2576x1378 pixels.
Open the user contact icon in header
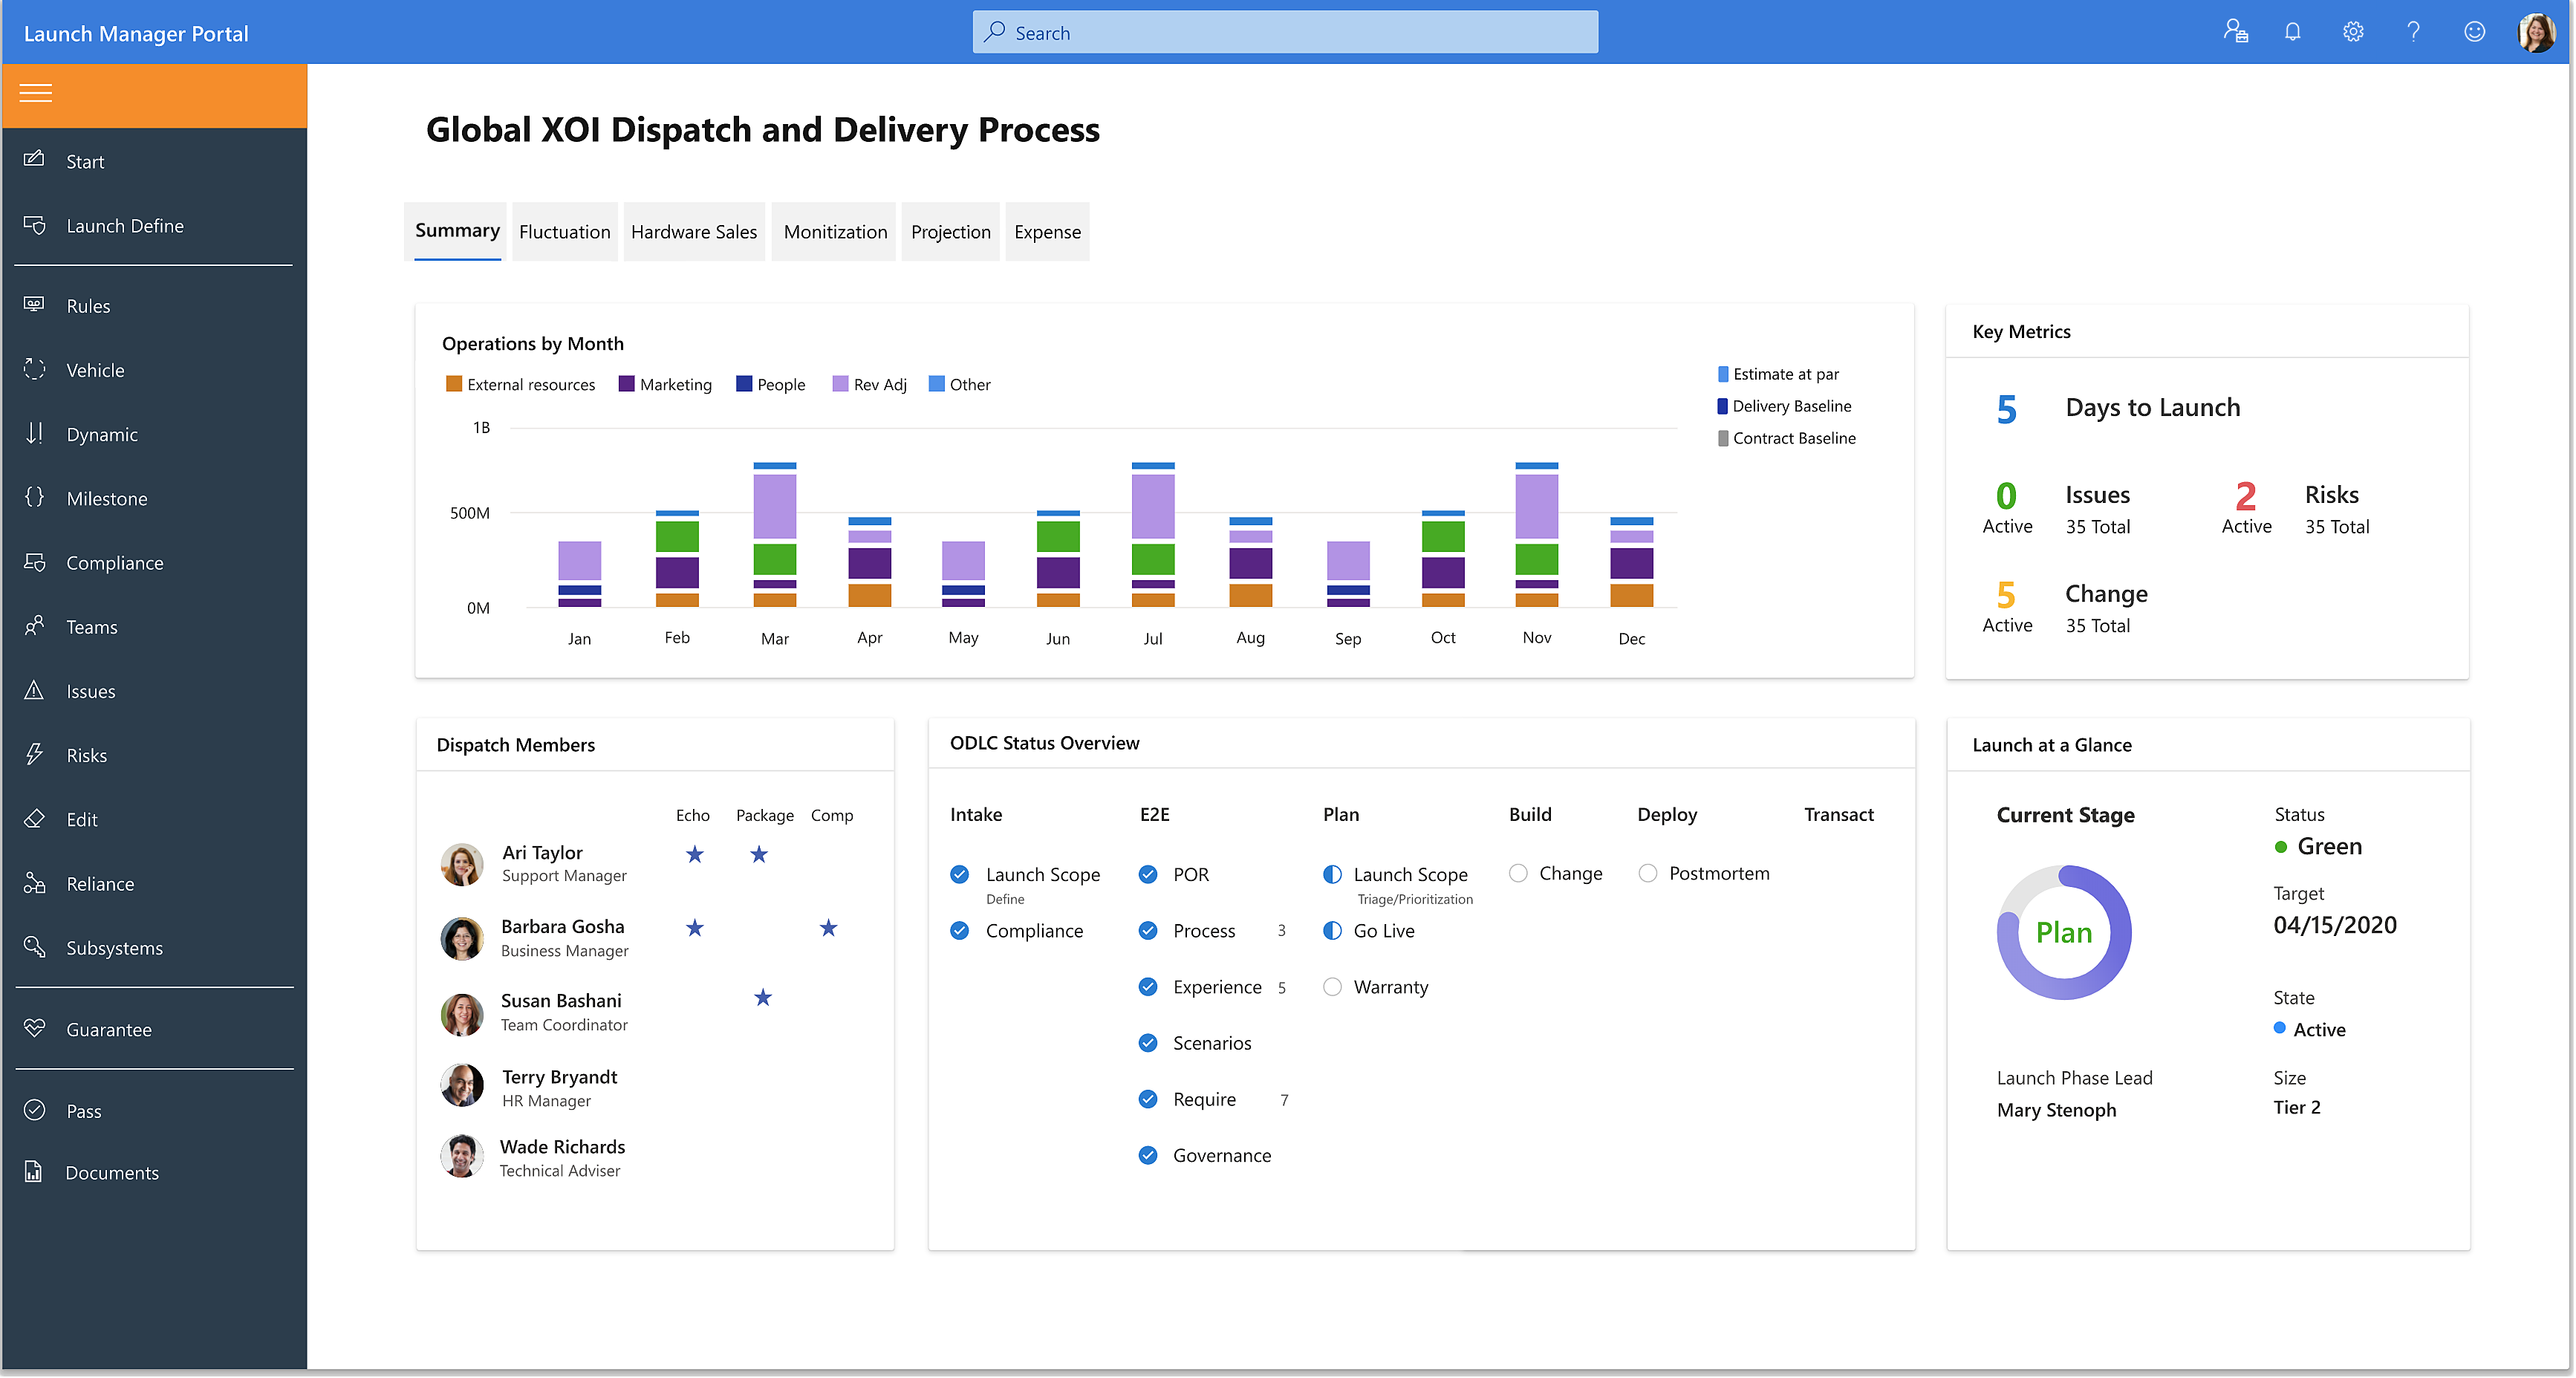pyautogui.click(x=2236, y=32)
